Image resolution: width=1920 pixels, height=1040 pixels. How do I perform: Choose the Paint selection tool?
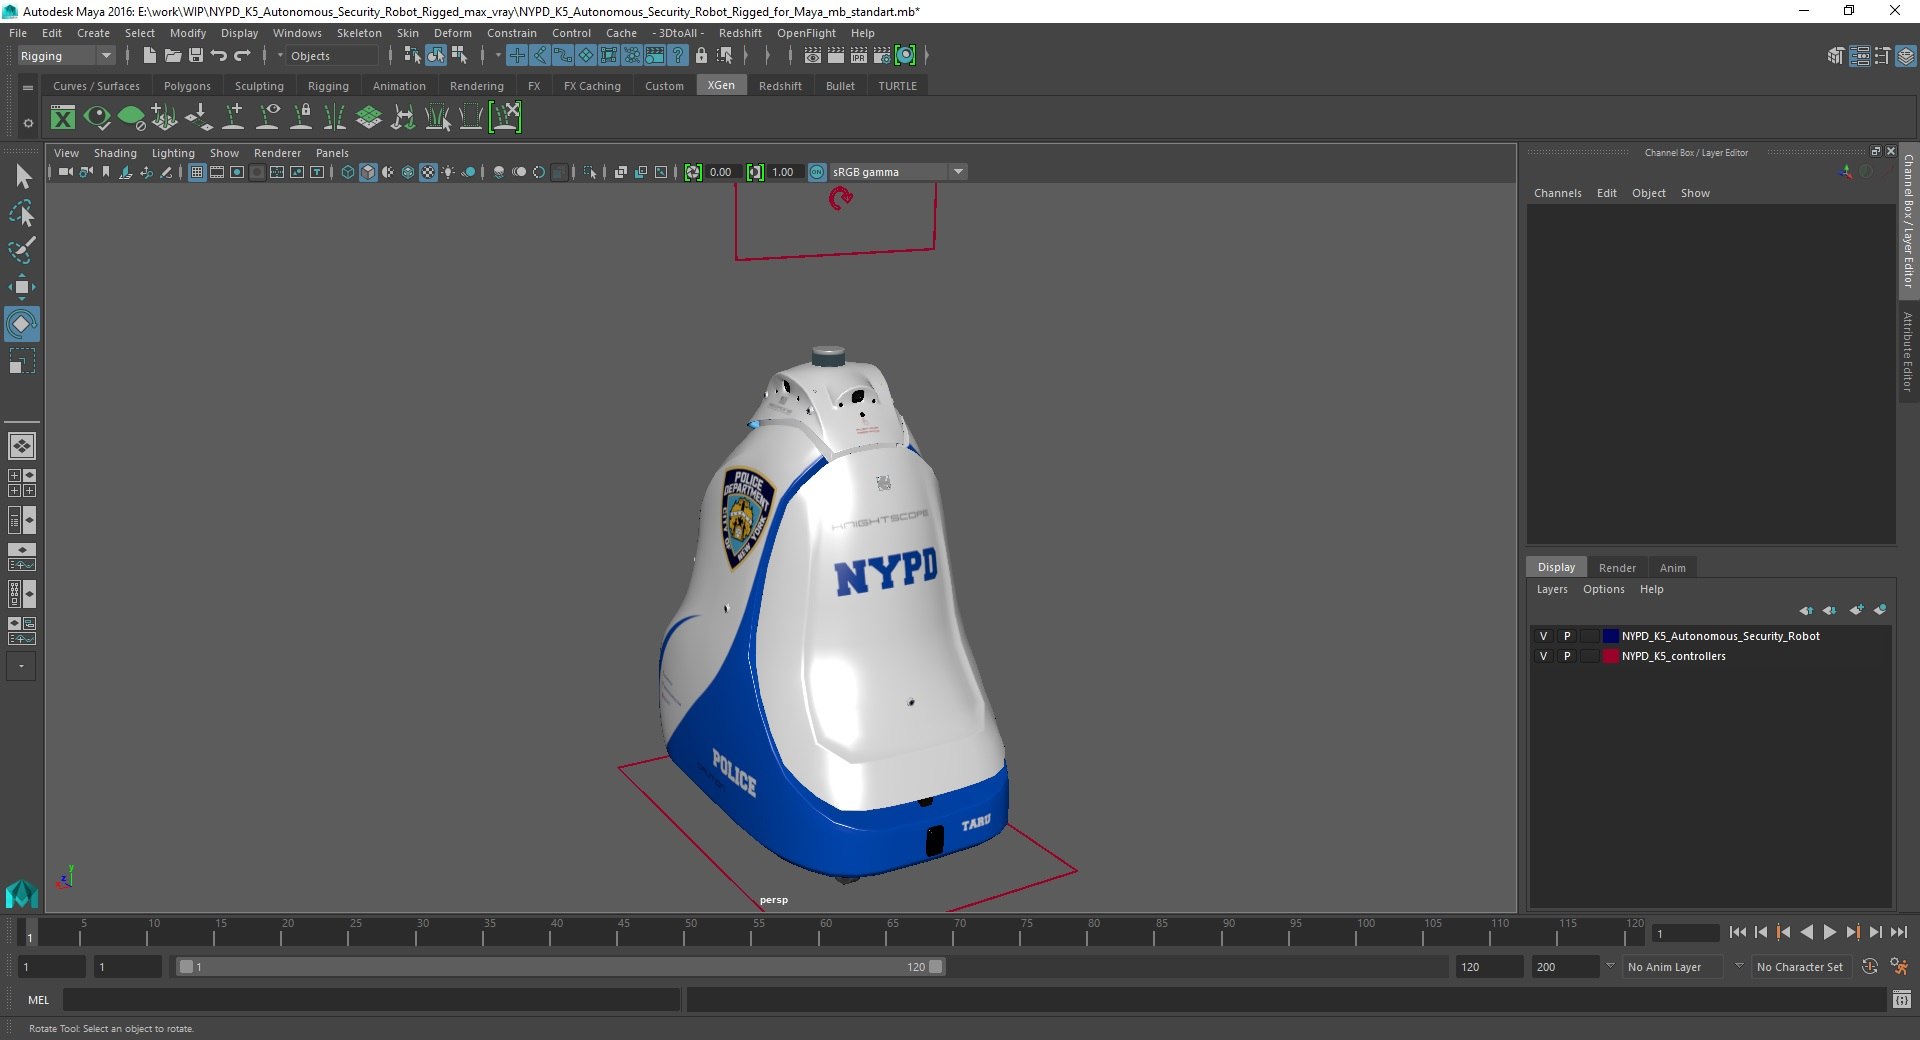point(22,250)
